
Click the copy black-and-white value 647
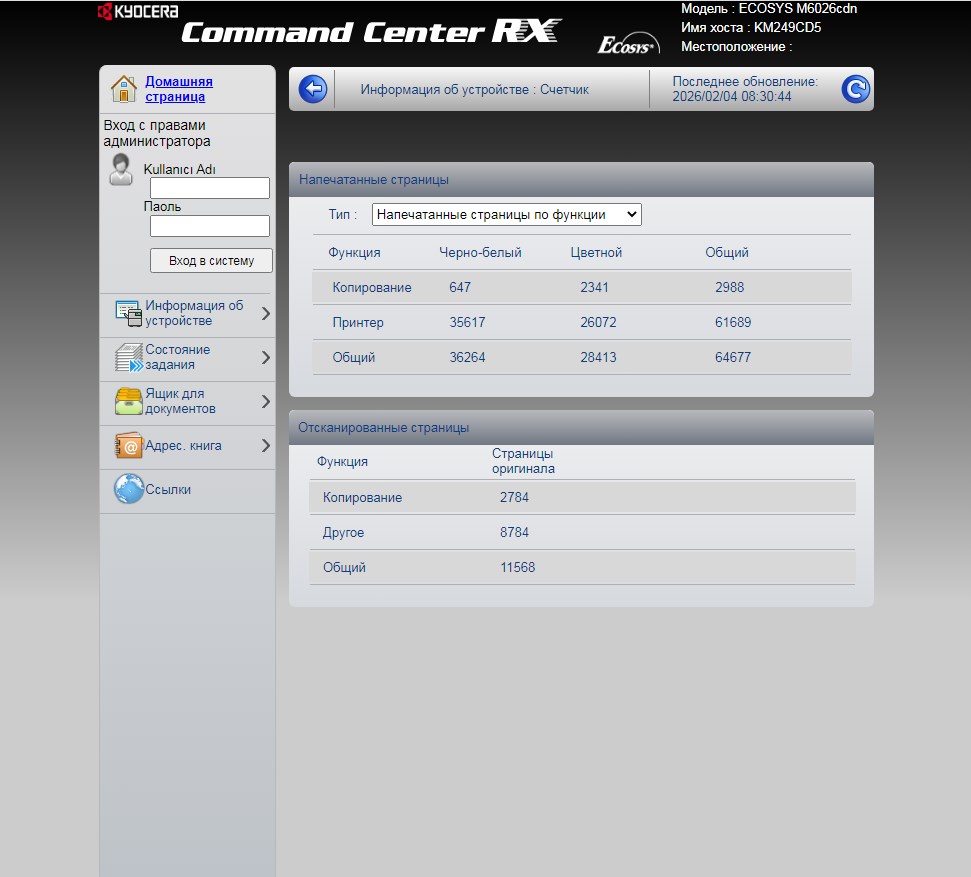click(x=460, y=287)
